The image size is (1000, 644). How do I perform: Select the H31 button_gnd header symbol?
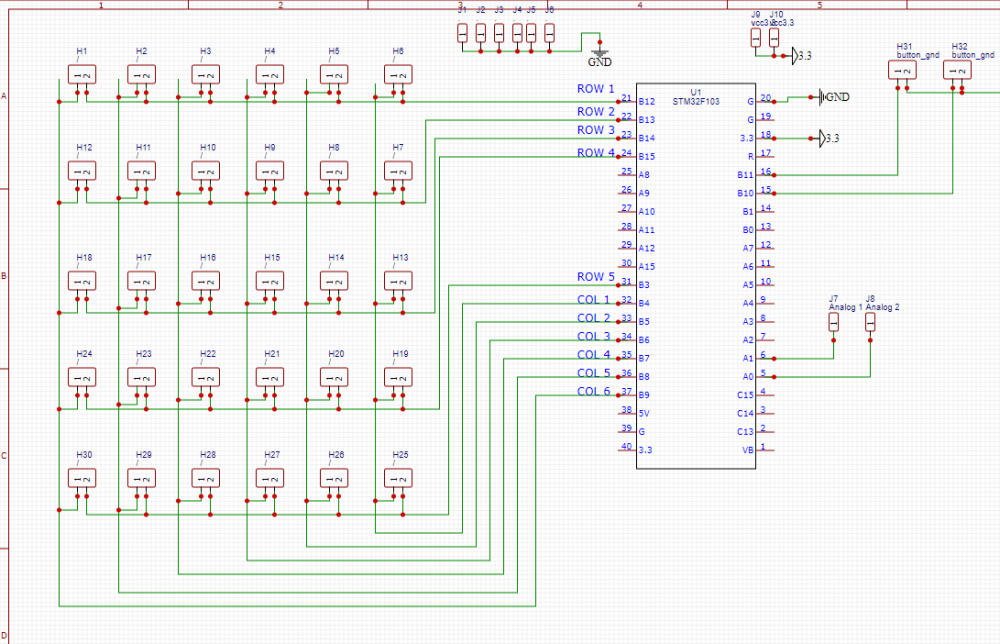coord(902,70)
